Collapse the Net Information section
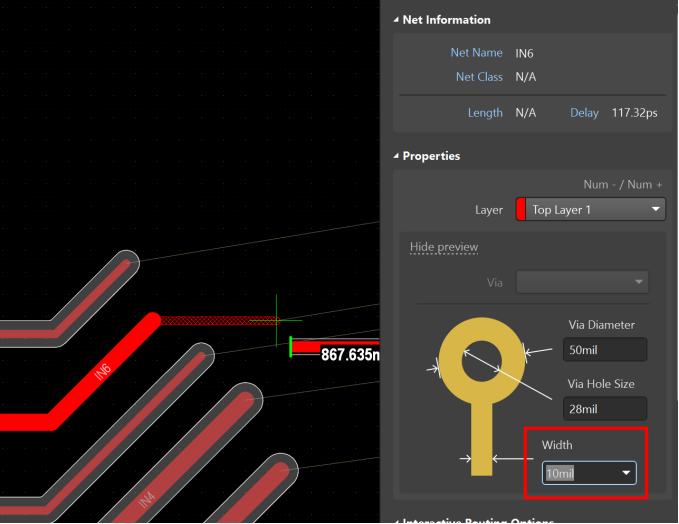Viewport: 679px width, 524px height. [x=396, y=20]
